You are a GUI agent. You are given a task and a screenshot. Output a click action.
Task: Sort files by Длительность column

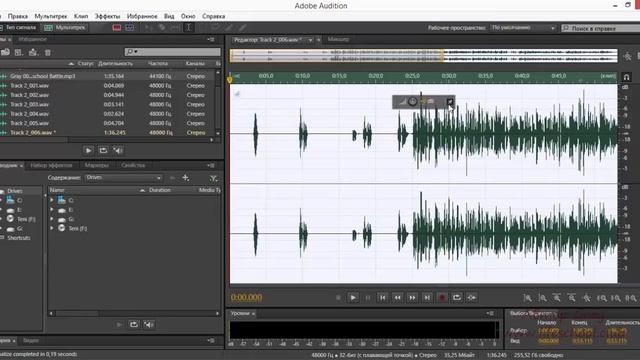(x=116, y=64)
